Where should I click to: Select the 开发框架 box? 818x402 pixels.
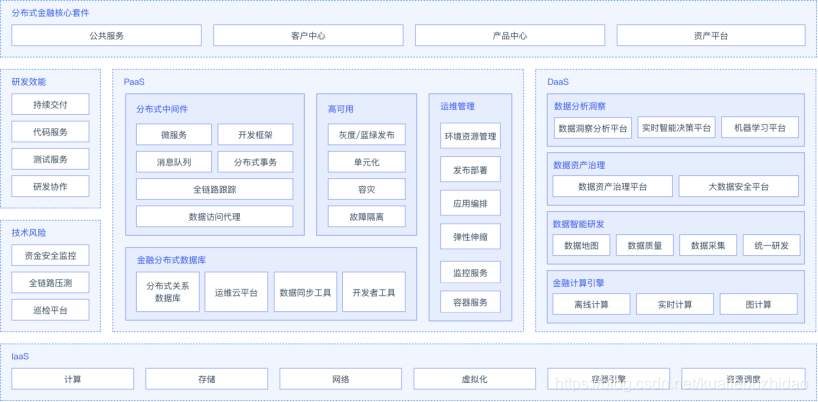point(255,135)
